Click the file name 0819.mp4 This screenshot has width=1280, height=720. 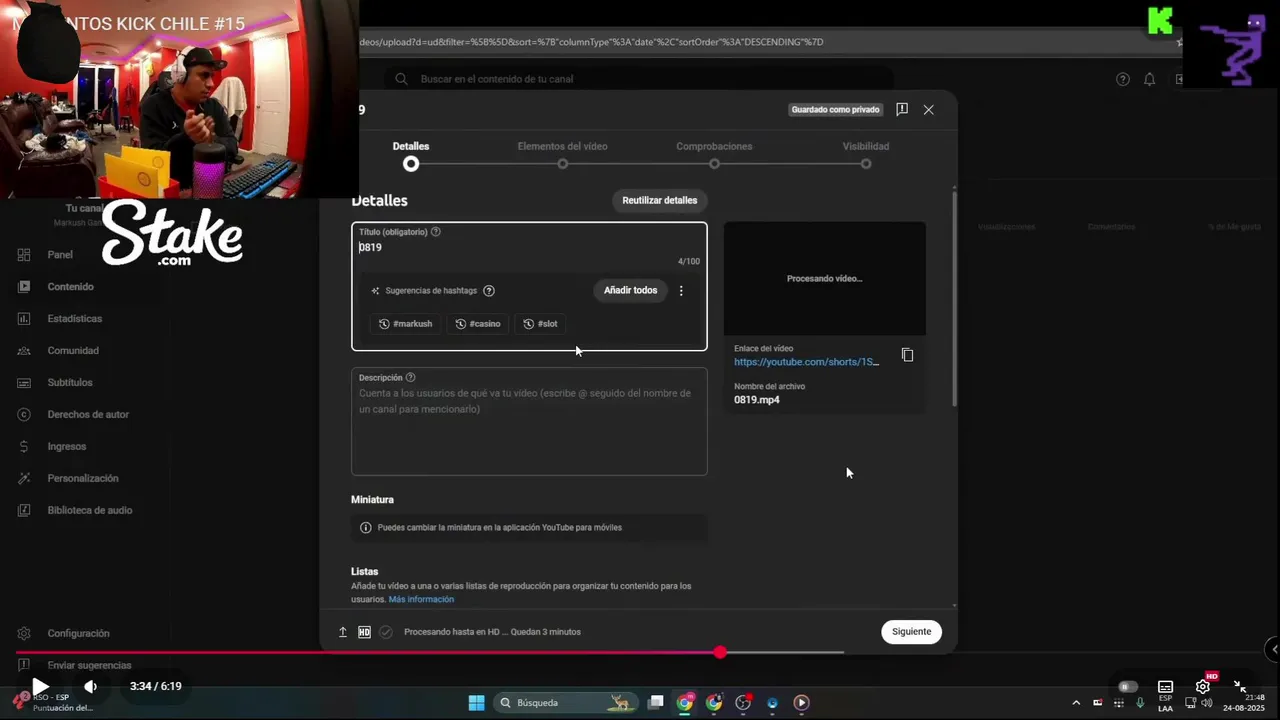click(x=757, y=400)
